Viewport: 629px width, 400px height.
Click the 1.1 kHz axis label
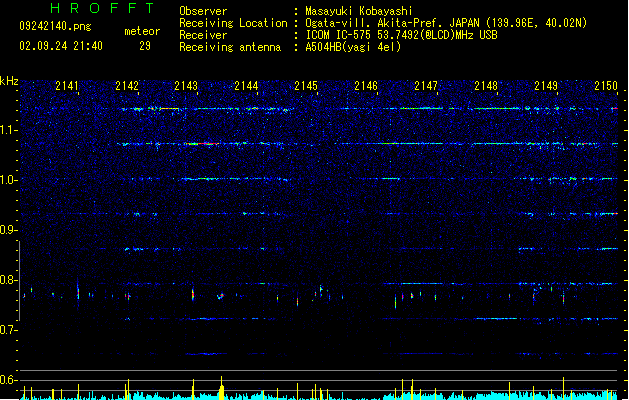[8, 130]
